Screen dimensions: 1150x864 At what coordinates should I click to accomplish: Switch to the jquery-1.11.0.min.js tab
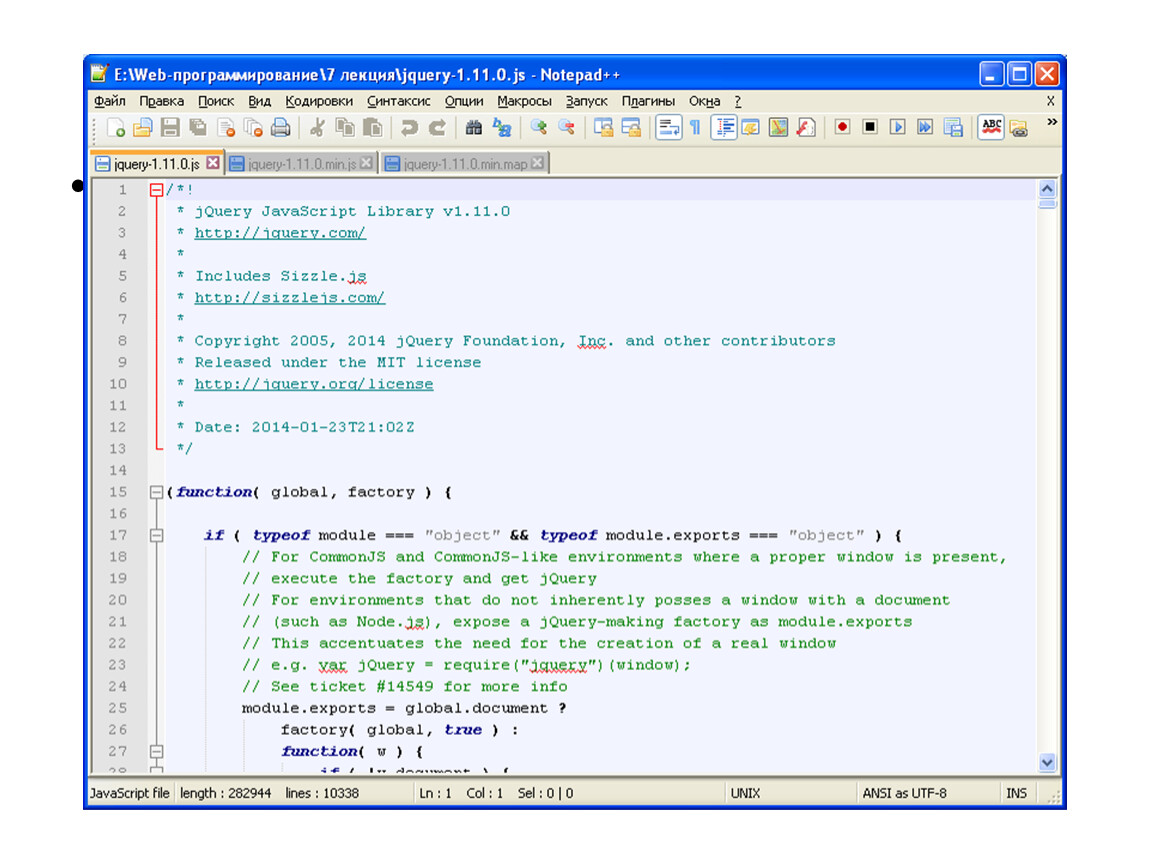tap(301, 164)
